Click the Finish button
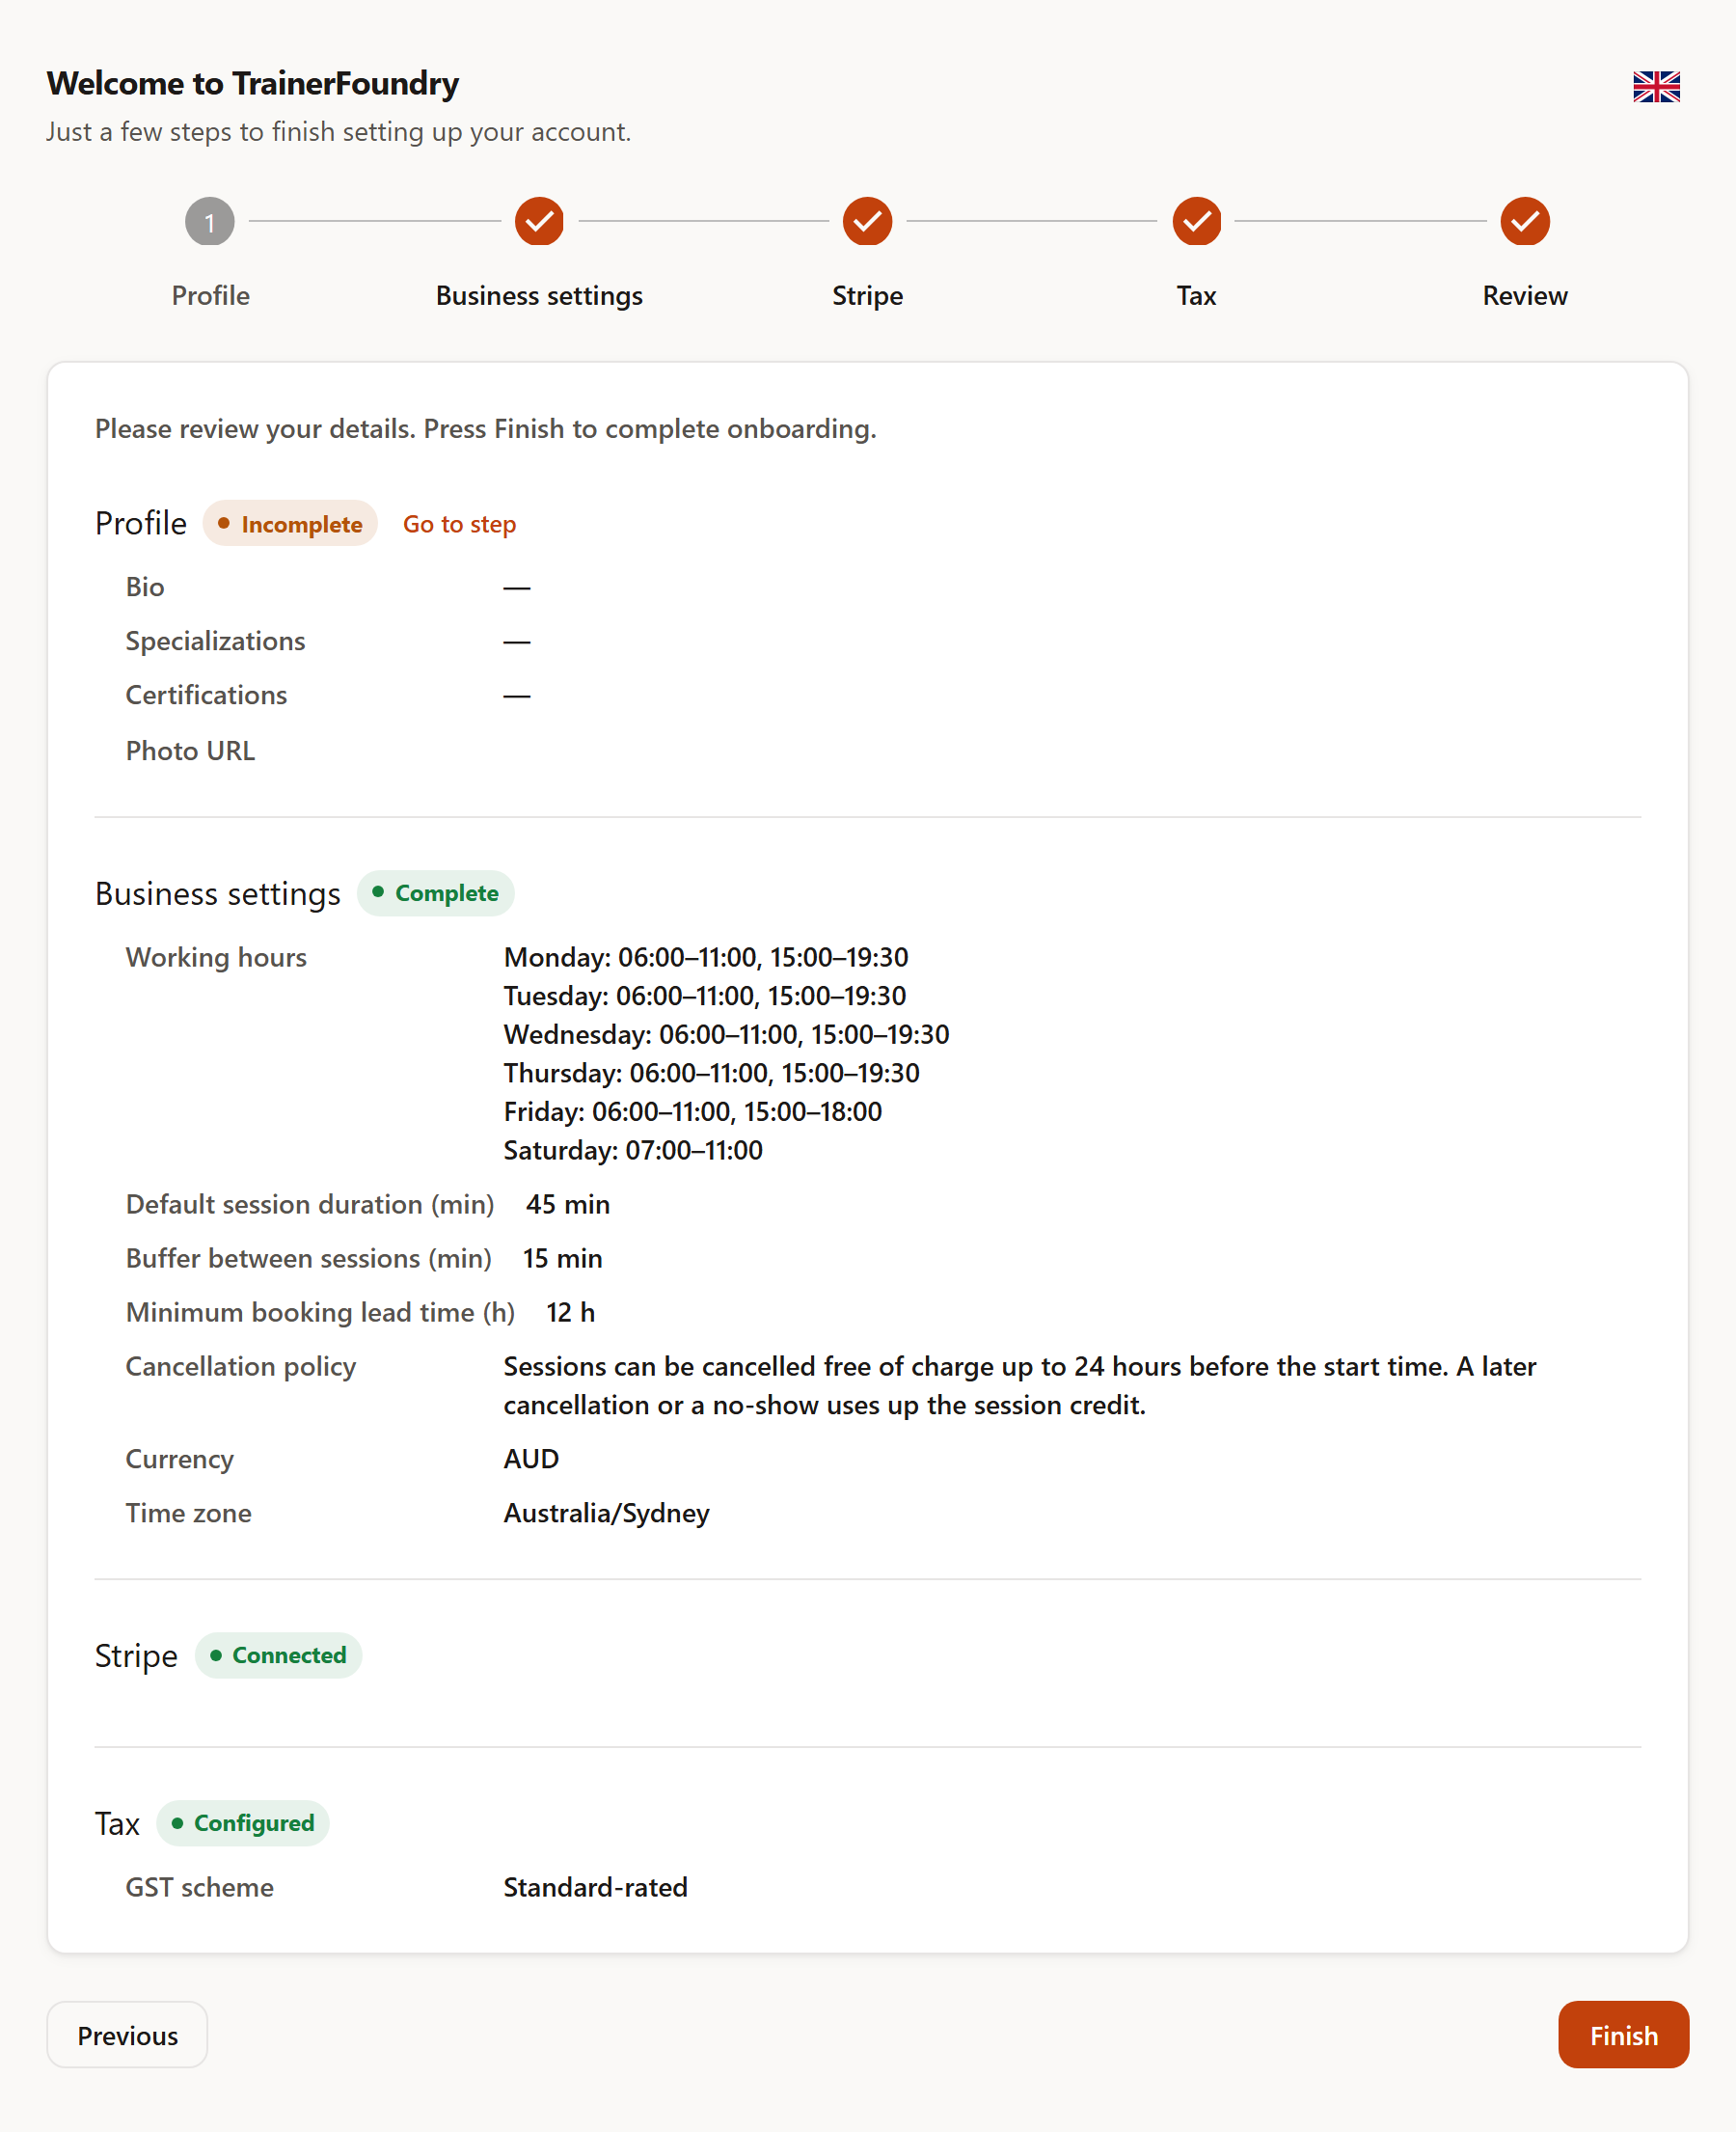The image size is (1736, 2132). pyautogui.click(x=1623, y=2035)
